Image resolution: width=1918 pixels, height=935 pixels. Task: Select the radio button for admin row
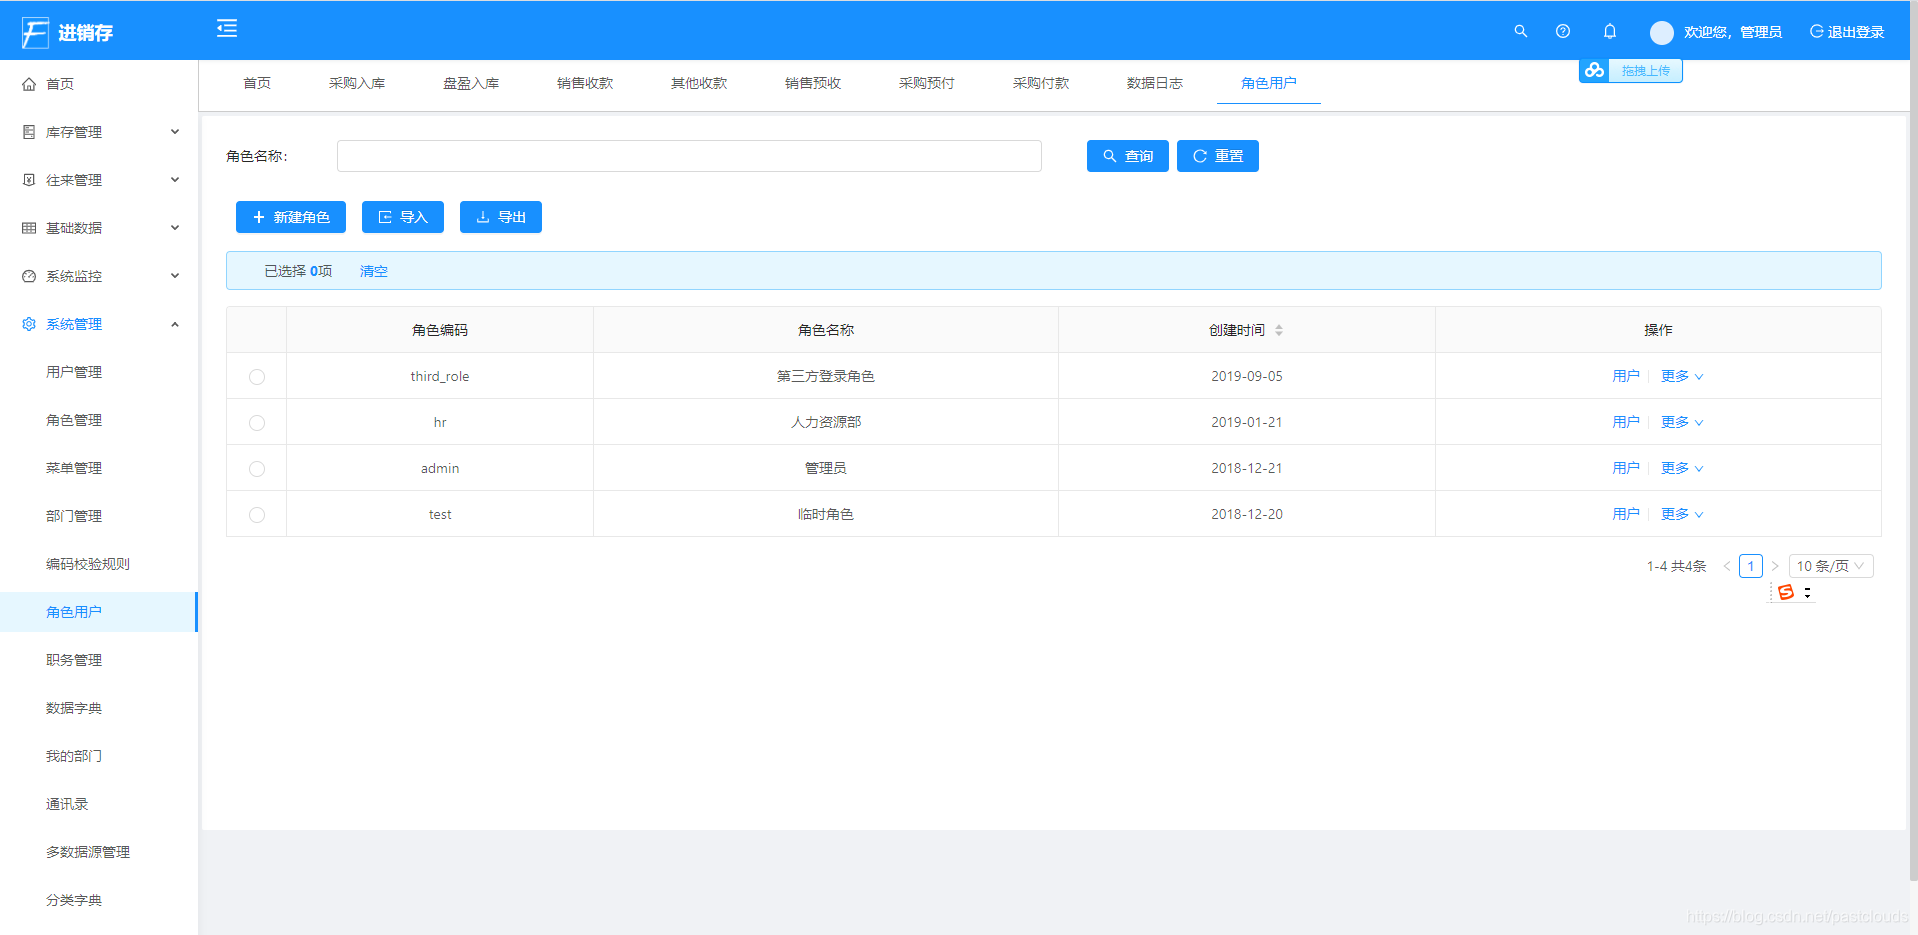click(x=257, y=469)
